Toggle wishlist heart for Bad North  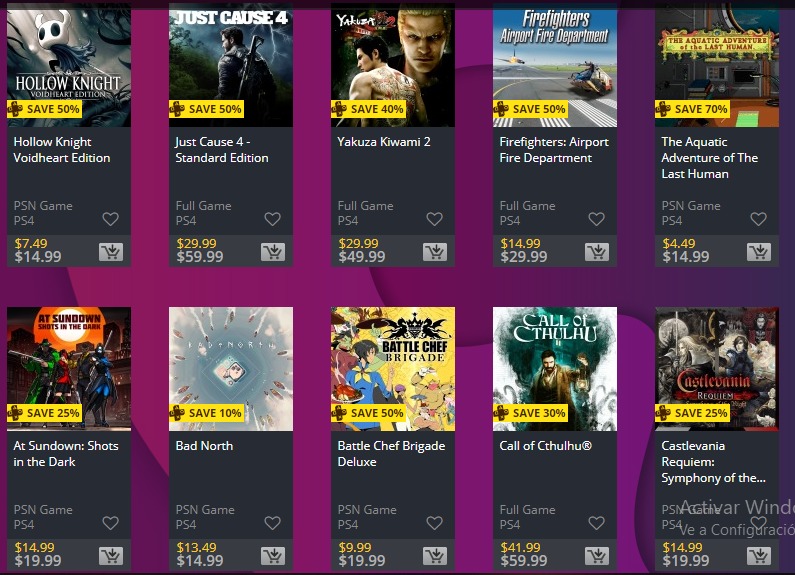pos(272,523)
